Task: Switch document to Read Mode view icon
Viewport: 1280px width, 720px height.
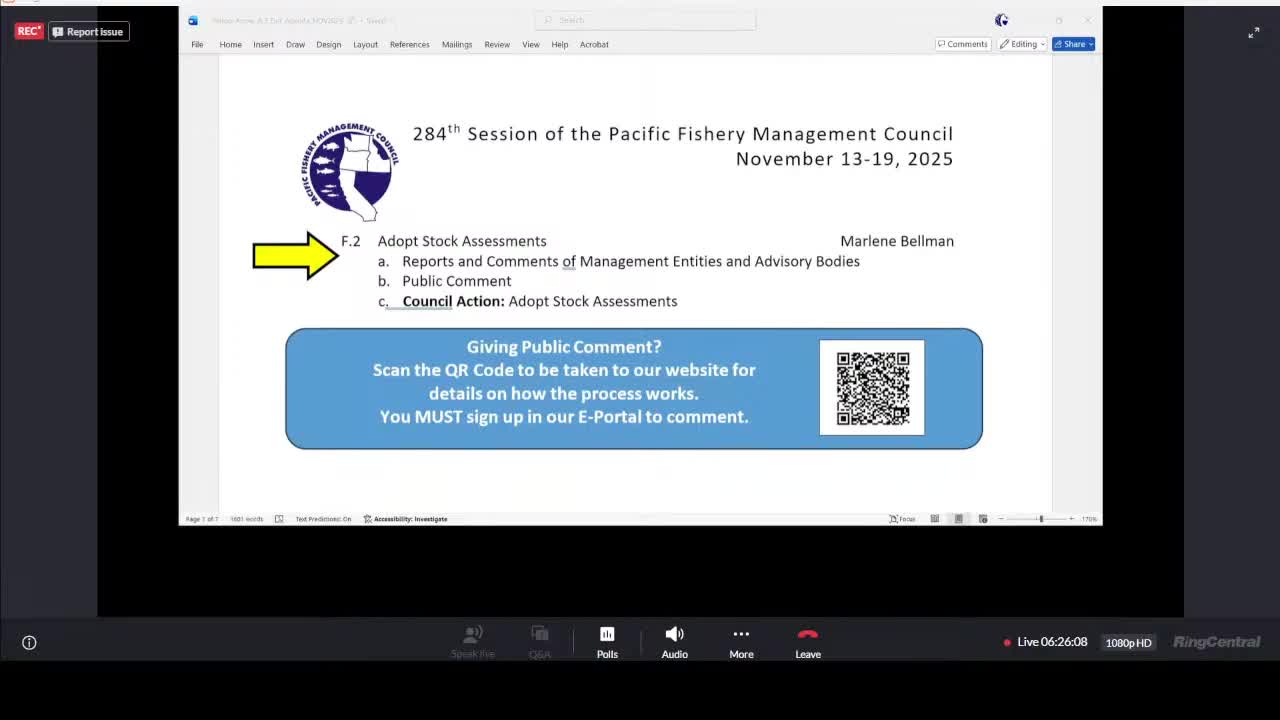Action: pyautogui.click(x=935, y=518)
